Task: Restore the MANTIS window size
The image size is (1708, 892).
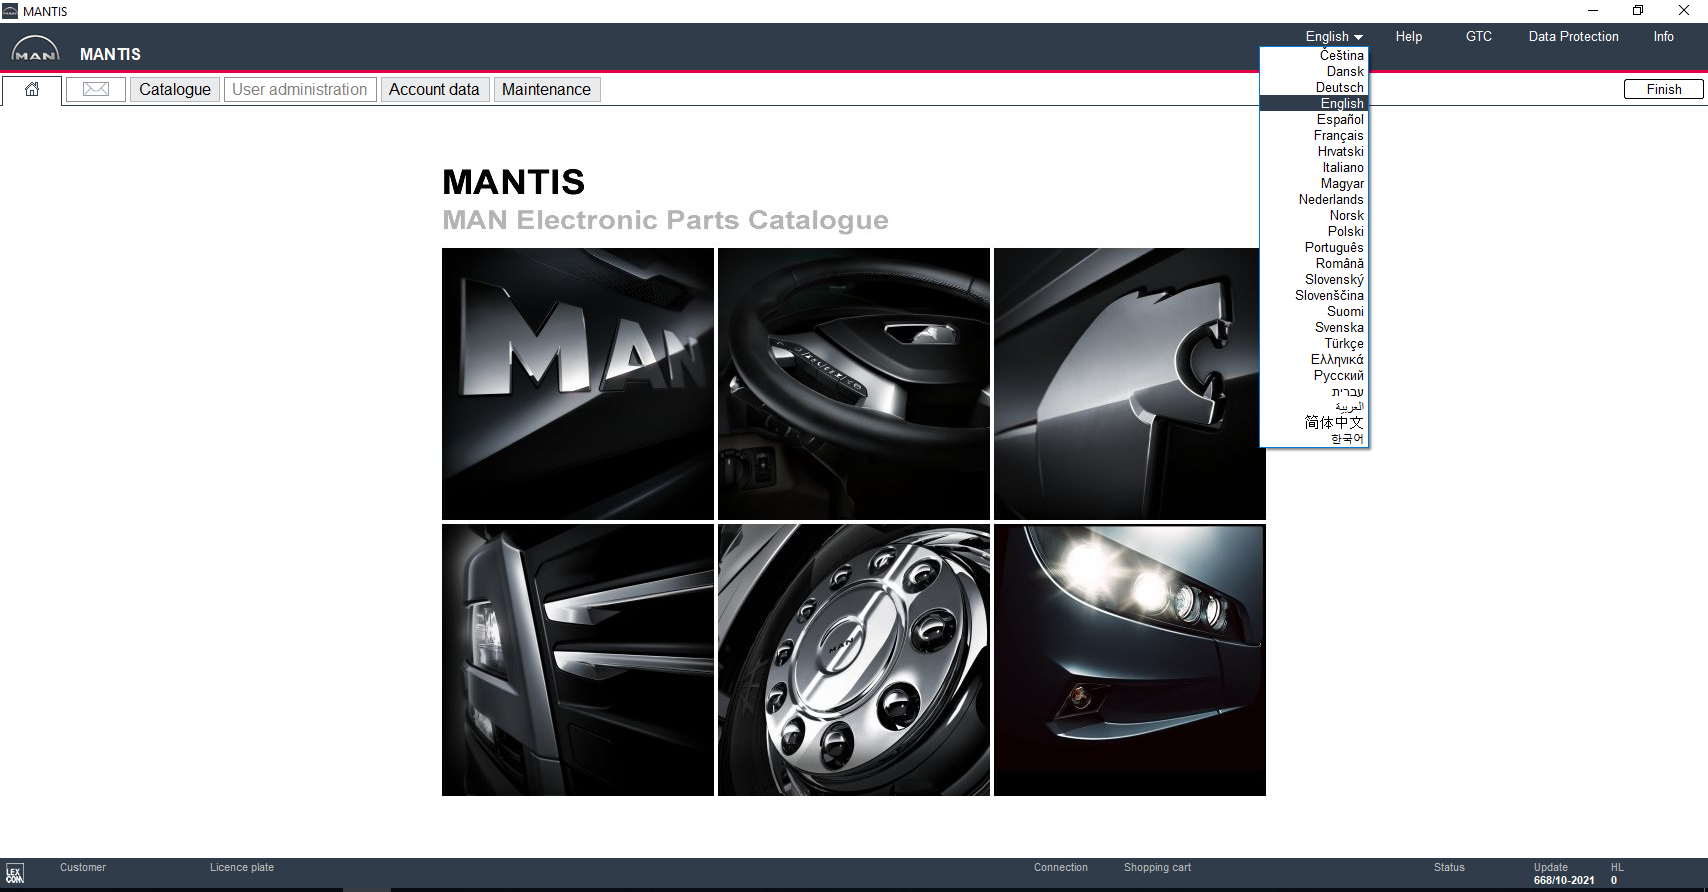Action: (1638, 11)
